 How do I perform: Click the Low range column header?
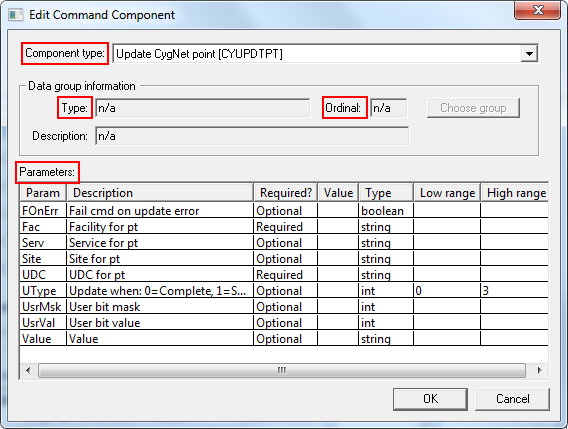447,193
